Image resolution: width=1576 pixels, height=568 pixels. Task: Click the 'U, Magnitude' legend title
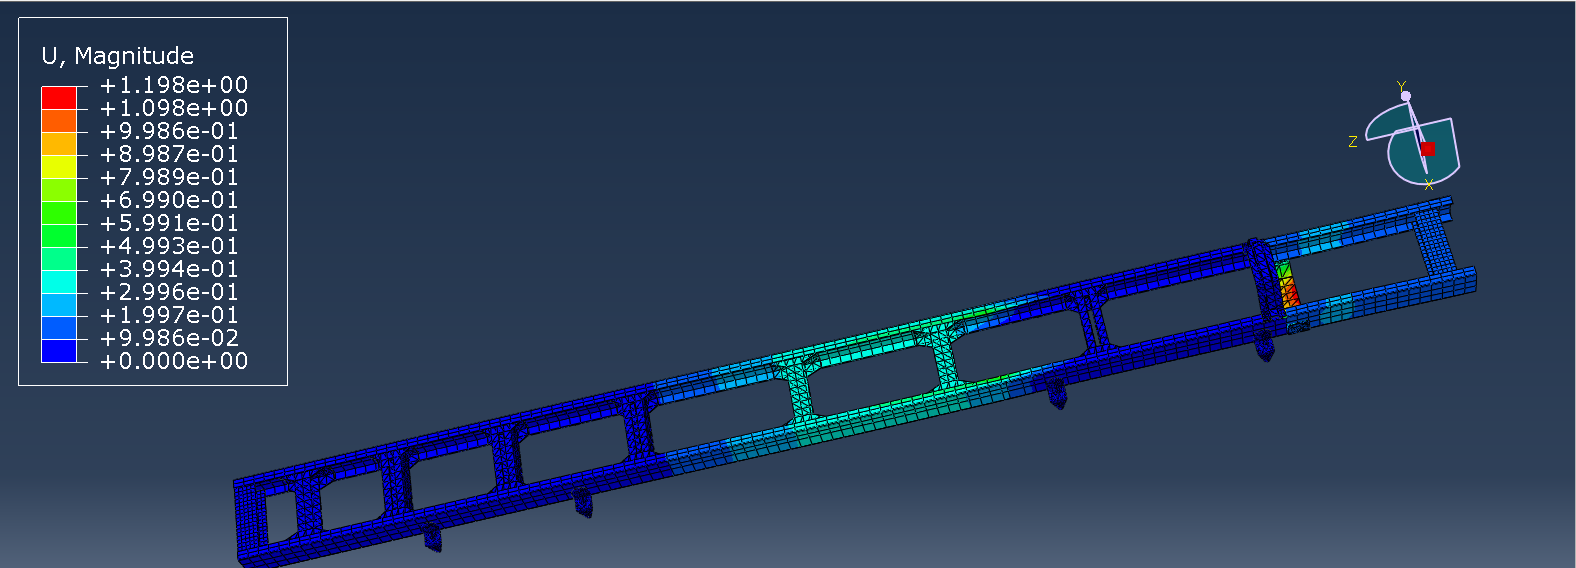[x=118, y=56]
